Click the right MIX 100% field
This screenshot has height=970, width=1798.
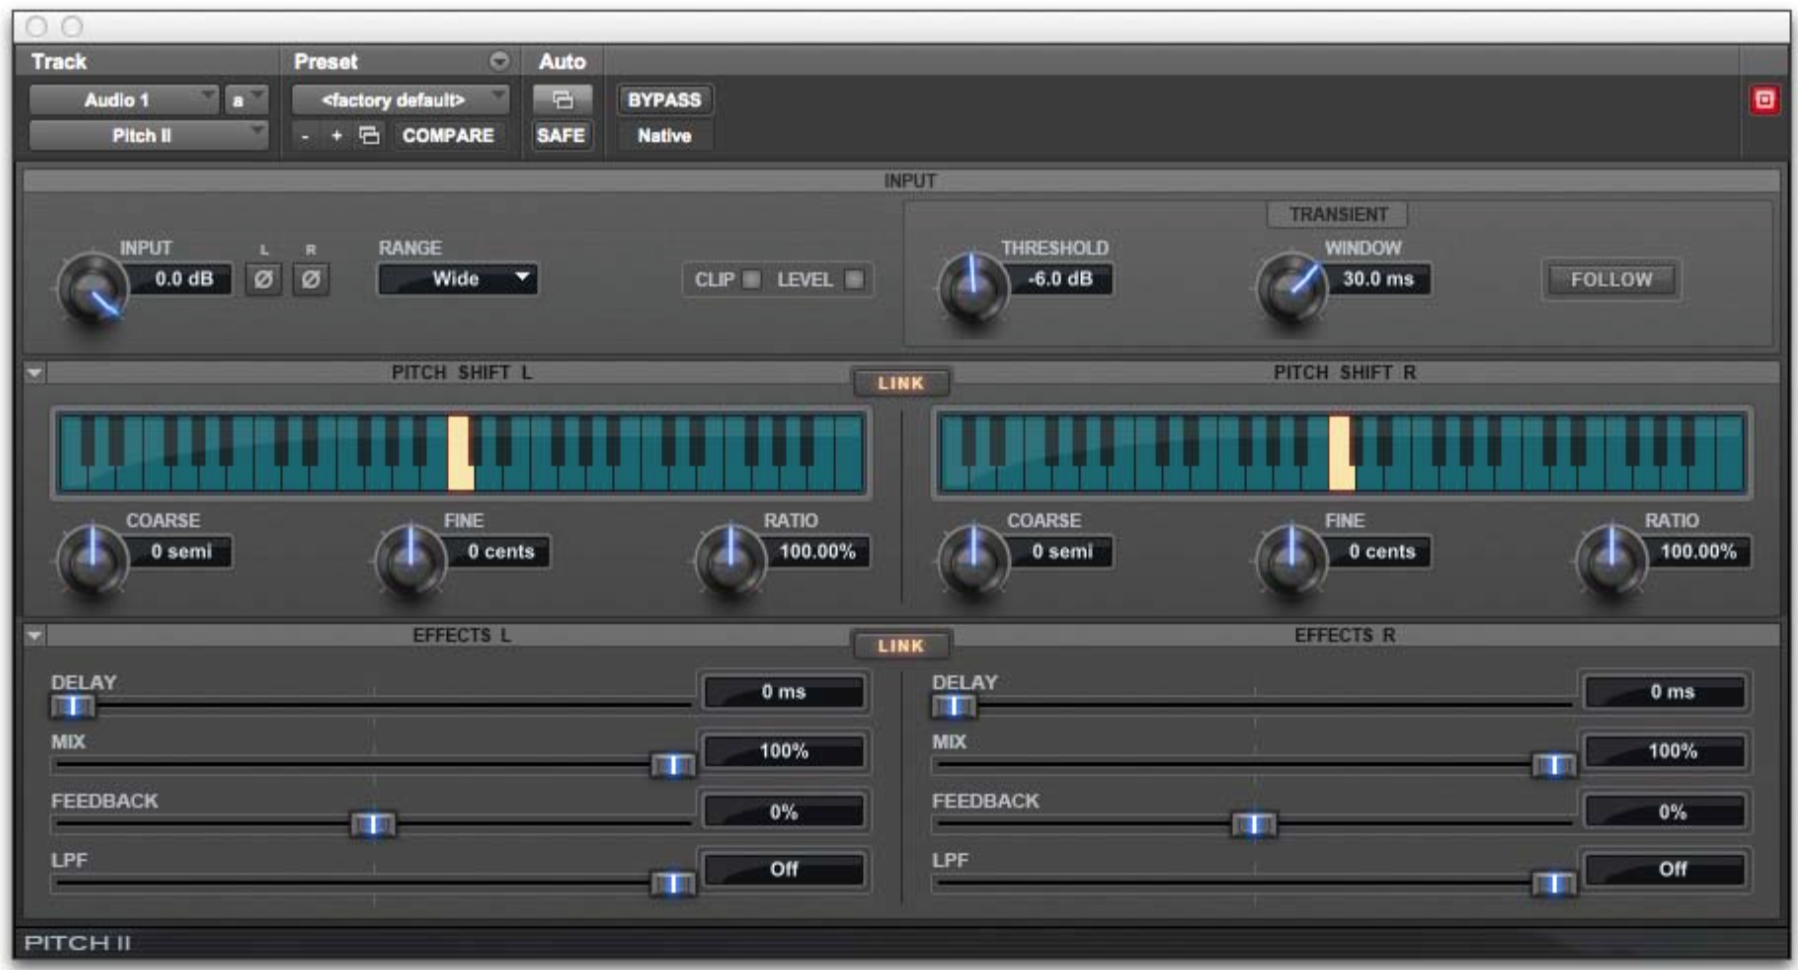(x=1666, y=751)
